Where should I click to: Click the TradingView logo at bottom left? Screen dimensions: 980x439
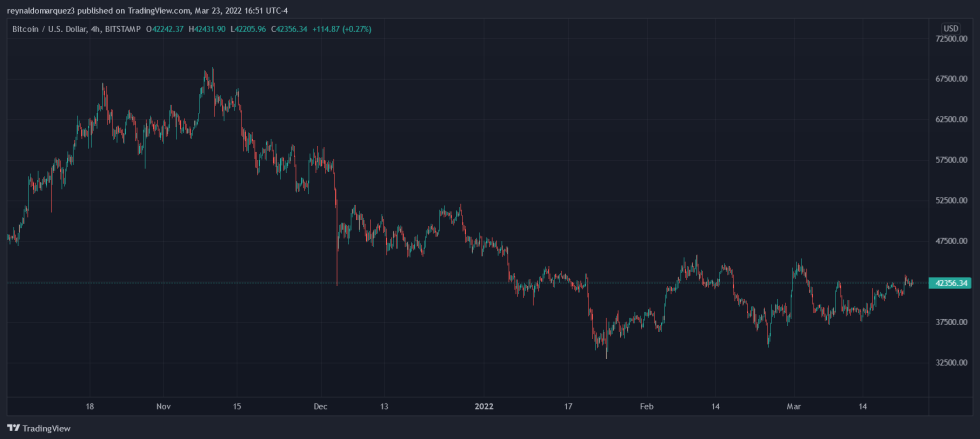coord(38,428)
